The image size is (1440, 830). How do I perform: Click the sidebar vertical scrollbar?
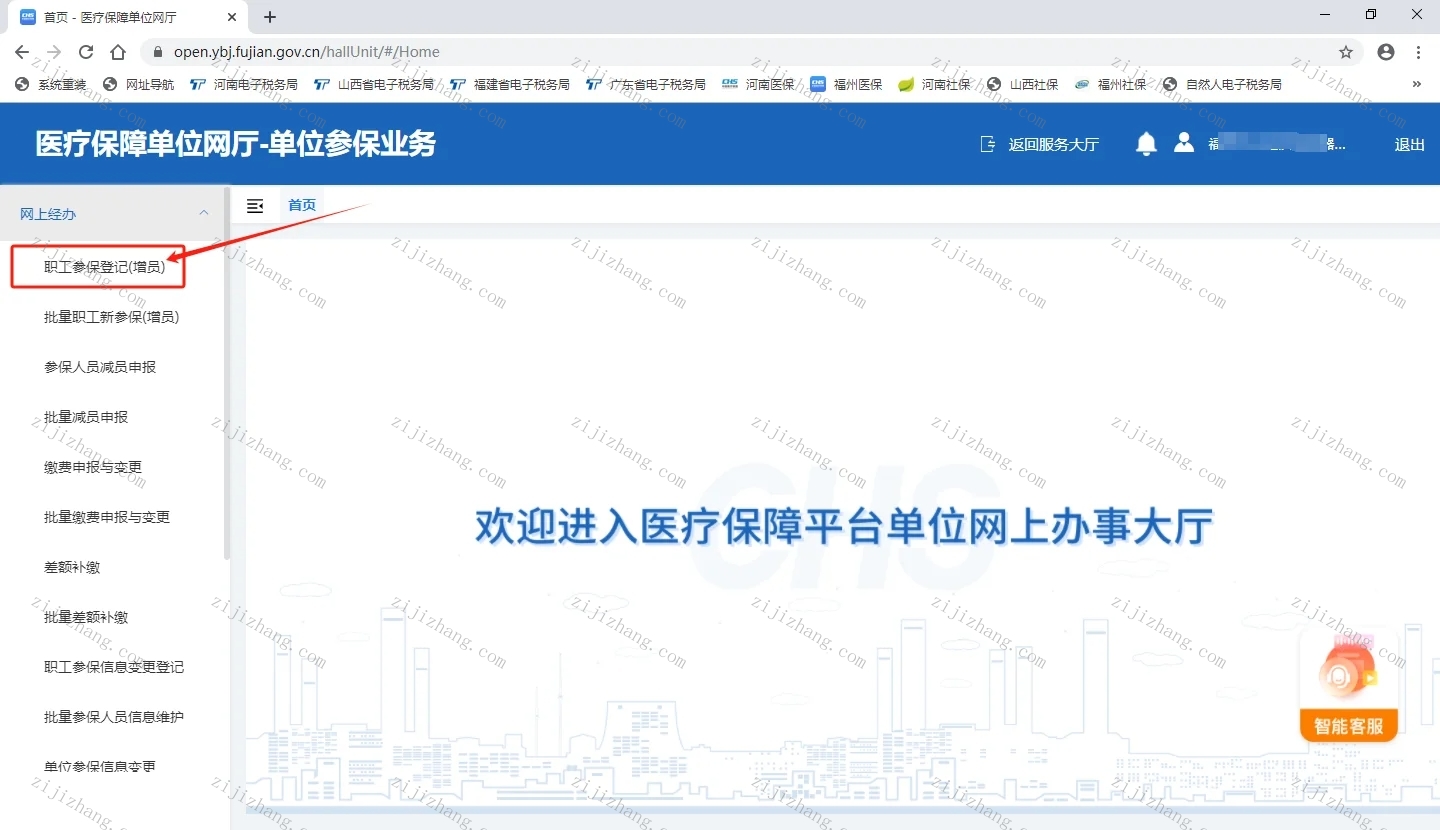227,373
